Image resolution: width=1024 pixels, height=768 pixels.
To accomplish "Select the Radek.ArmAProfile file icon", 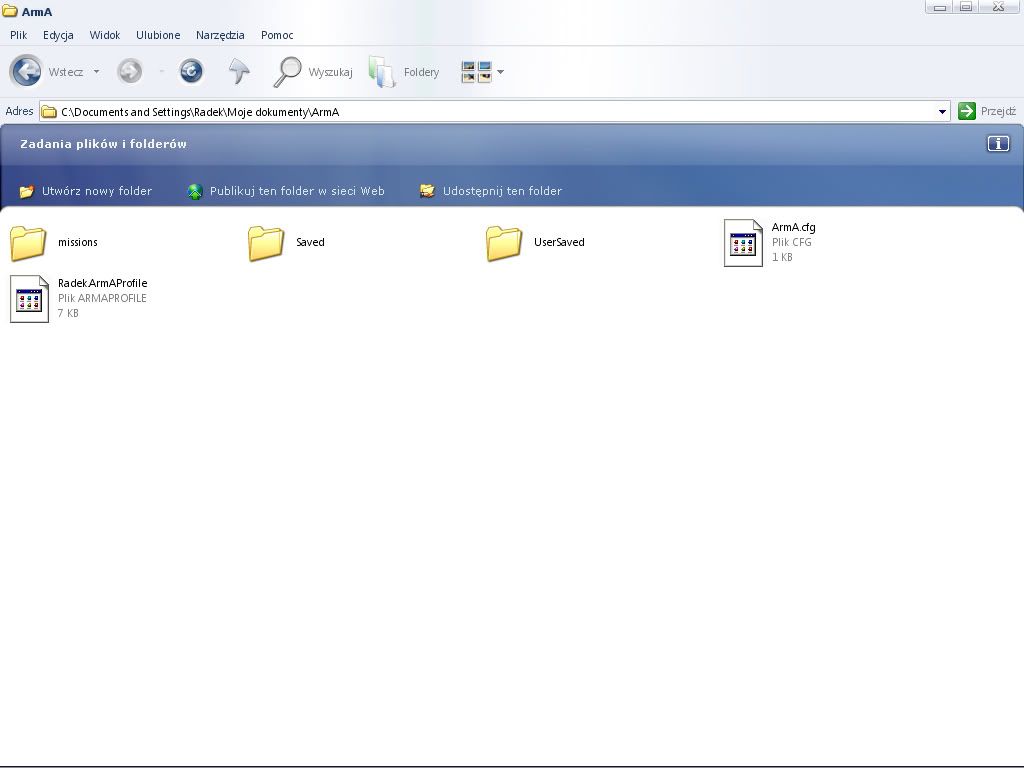I will [x=29, y=299].
